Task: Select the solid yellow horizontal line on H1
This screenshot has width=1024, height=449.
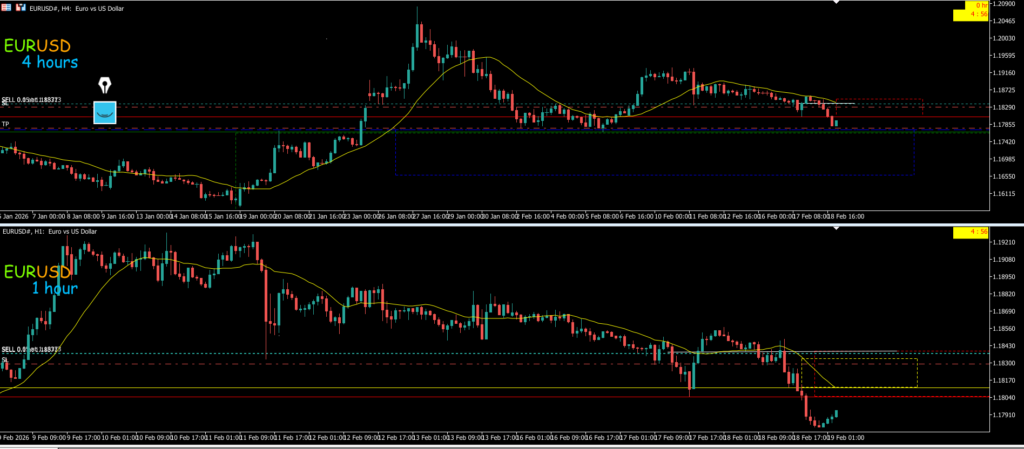Action: pyautogui.click(x=494, y=388)
